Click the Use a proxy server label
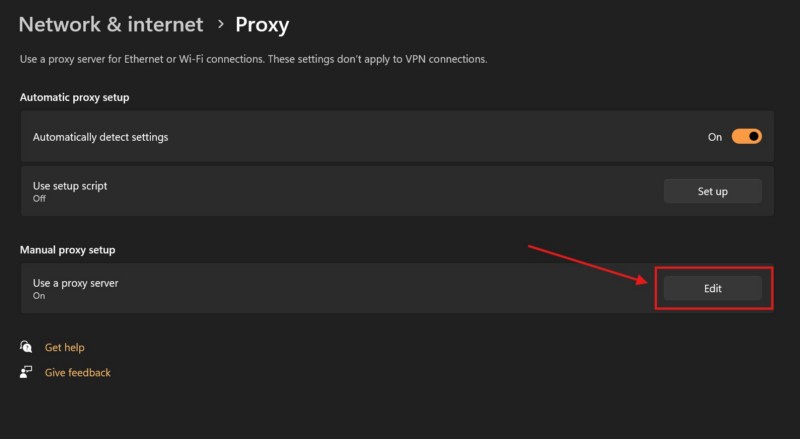Image resolution: width=800 pixels, height=439 pixels. (x=76, y=283)
